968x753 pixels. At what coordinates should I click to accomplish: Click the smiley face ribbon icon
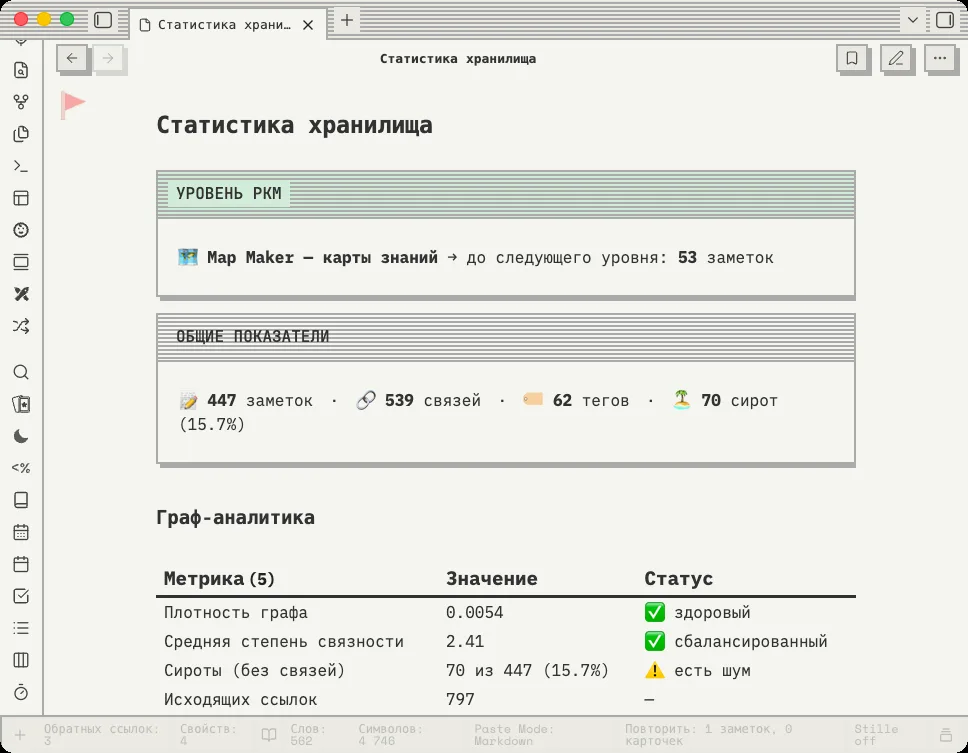pyautogui.click(x=21, y=230)
